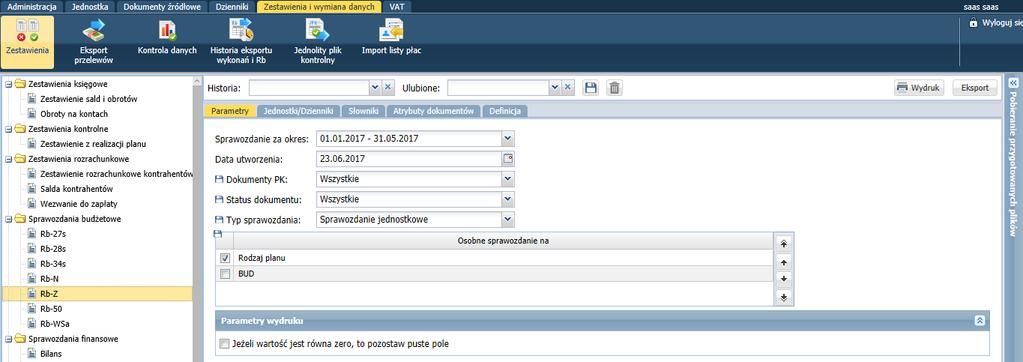Viewport: 1023px width, 362px height.
Task: Click the save favorite floppy disk icon
Action: coord(591,88)
